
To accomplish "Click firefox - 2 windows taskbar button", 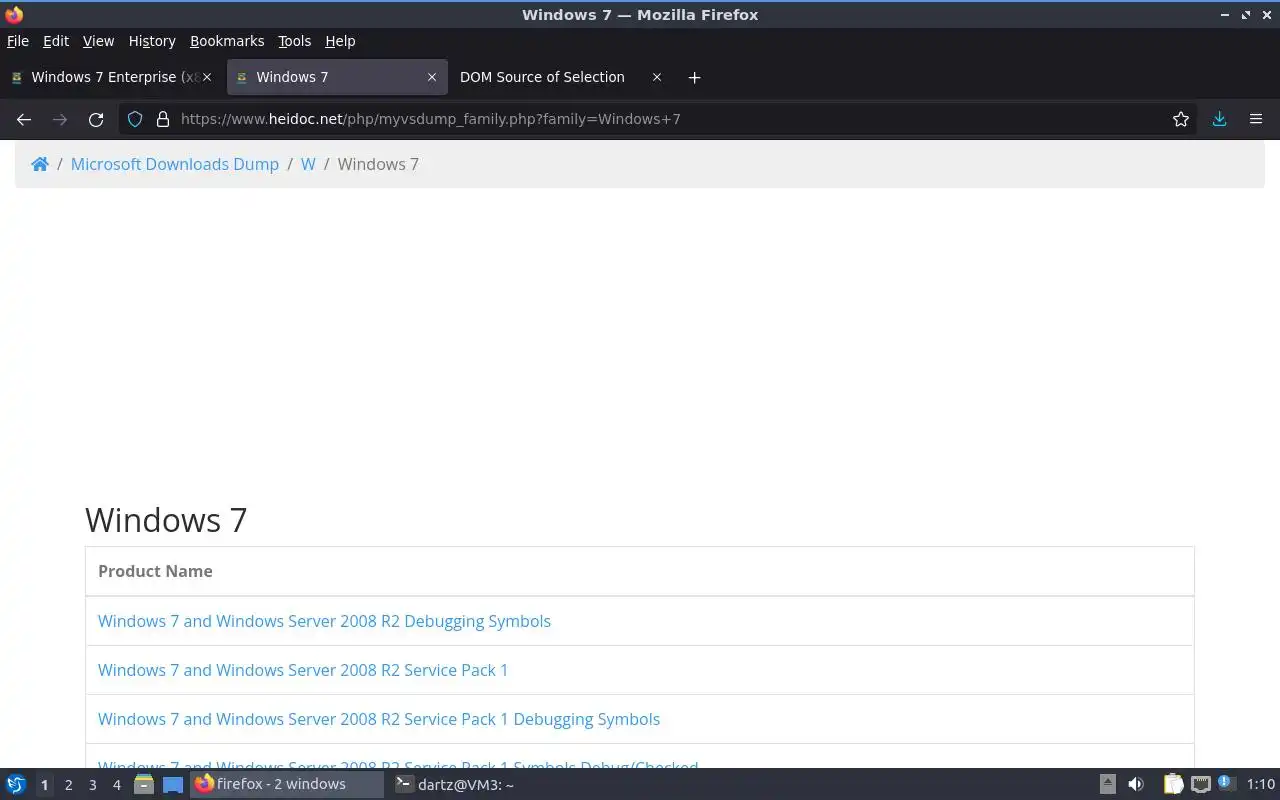I will point(287,784).
